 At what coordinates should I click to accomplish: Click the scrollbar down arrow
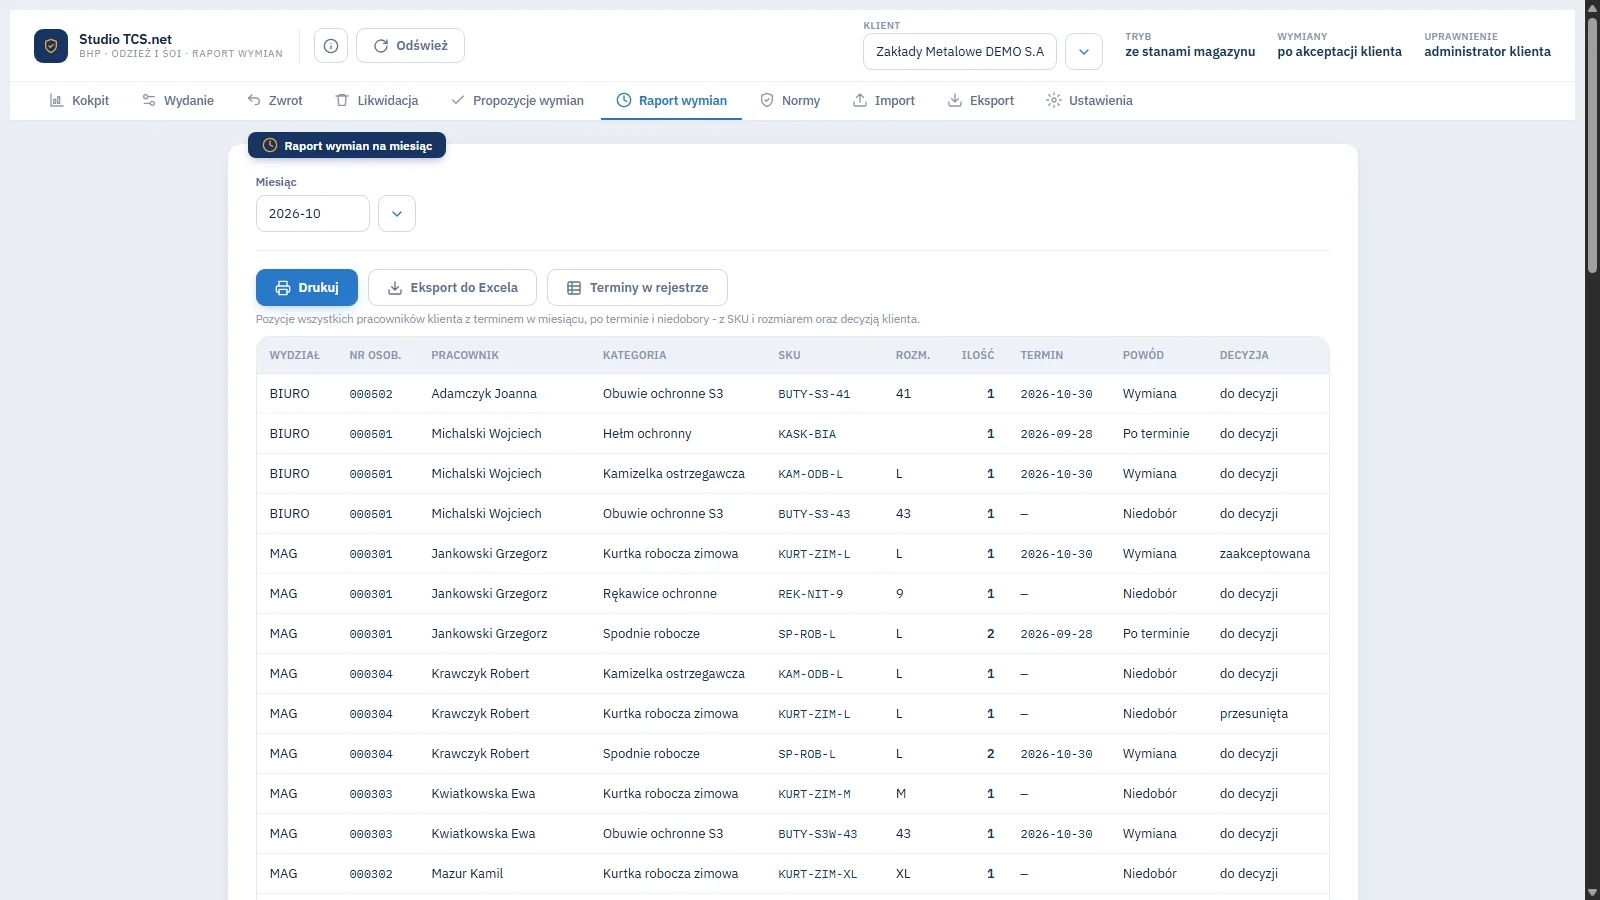pos(1592,892)
